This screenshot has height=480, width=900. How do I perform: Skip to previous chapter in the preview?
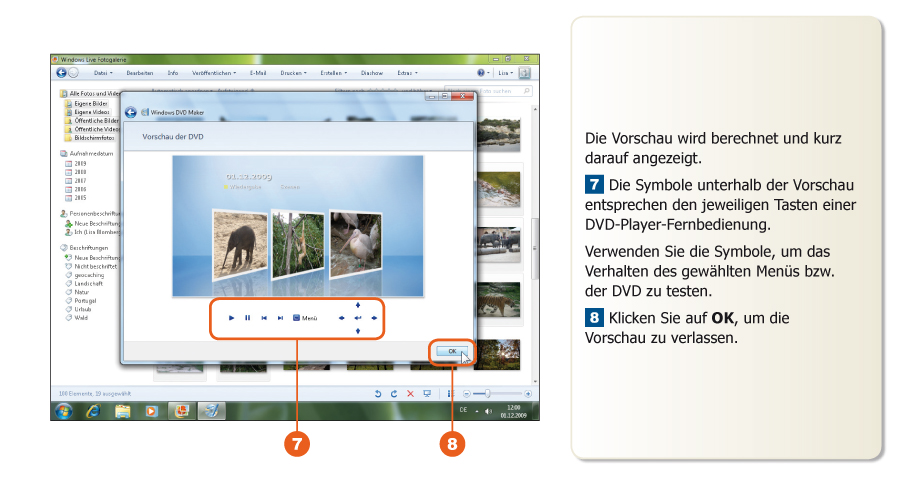pyautogui.click(x=264, y=318)
